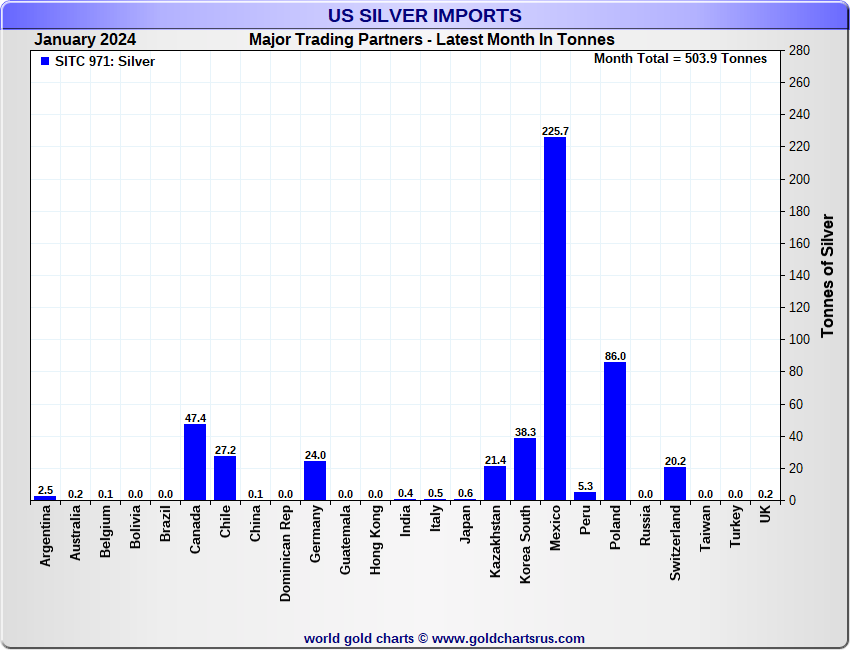The height and width of the screenshot is (650, 850).
Task: Click the 'SITC 971: Silver' legend label
Action: (x=105, y=61)
